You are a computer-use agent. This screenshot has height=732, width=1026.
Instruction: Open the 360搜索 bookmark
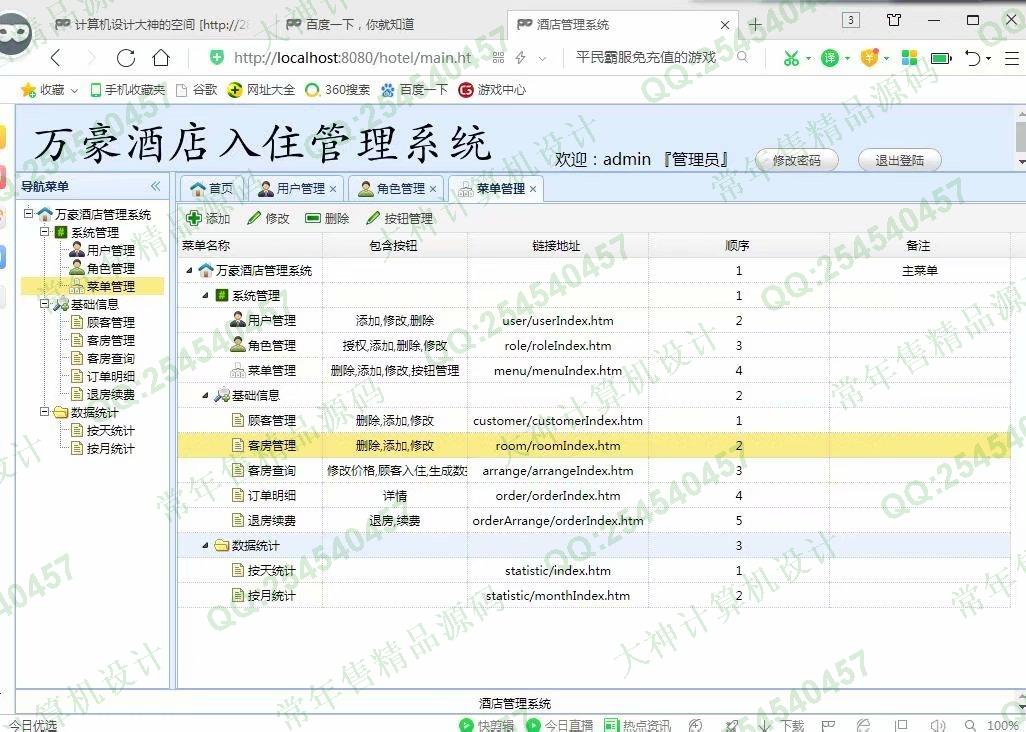pyautogui.click(x=338, y=90)
